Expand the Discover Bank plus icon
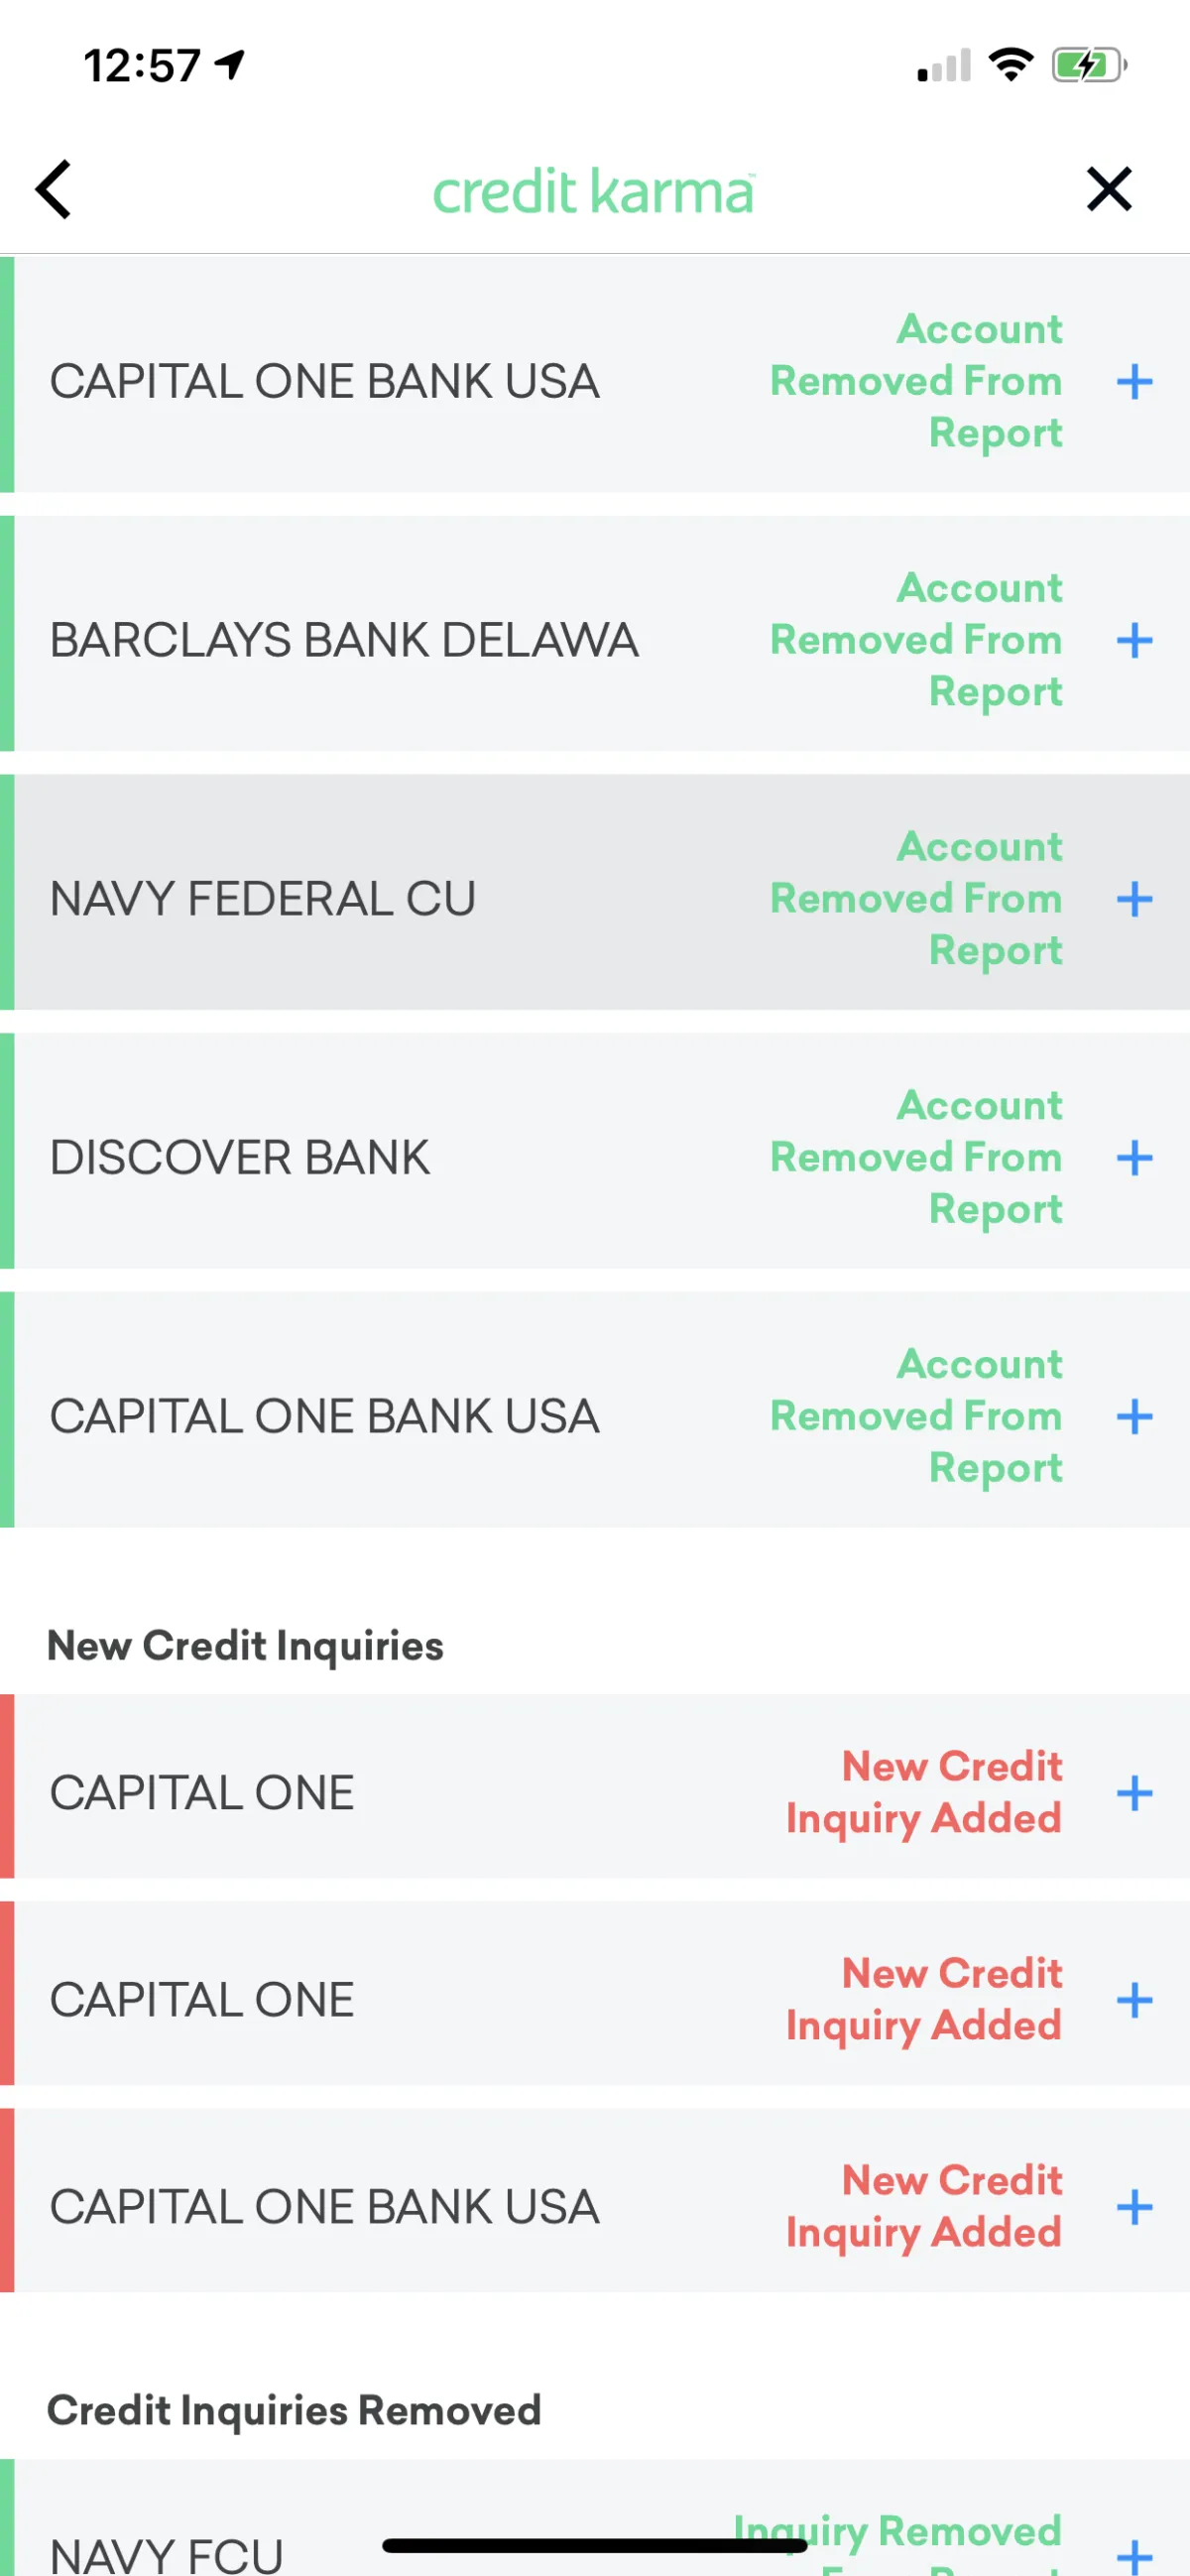1190x2576 pixels. tap(1134, 1158)
